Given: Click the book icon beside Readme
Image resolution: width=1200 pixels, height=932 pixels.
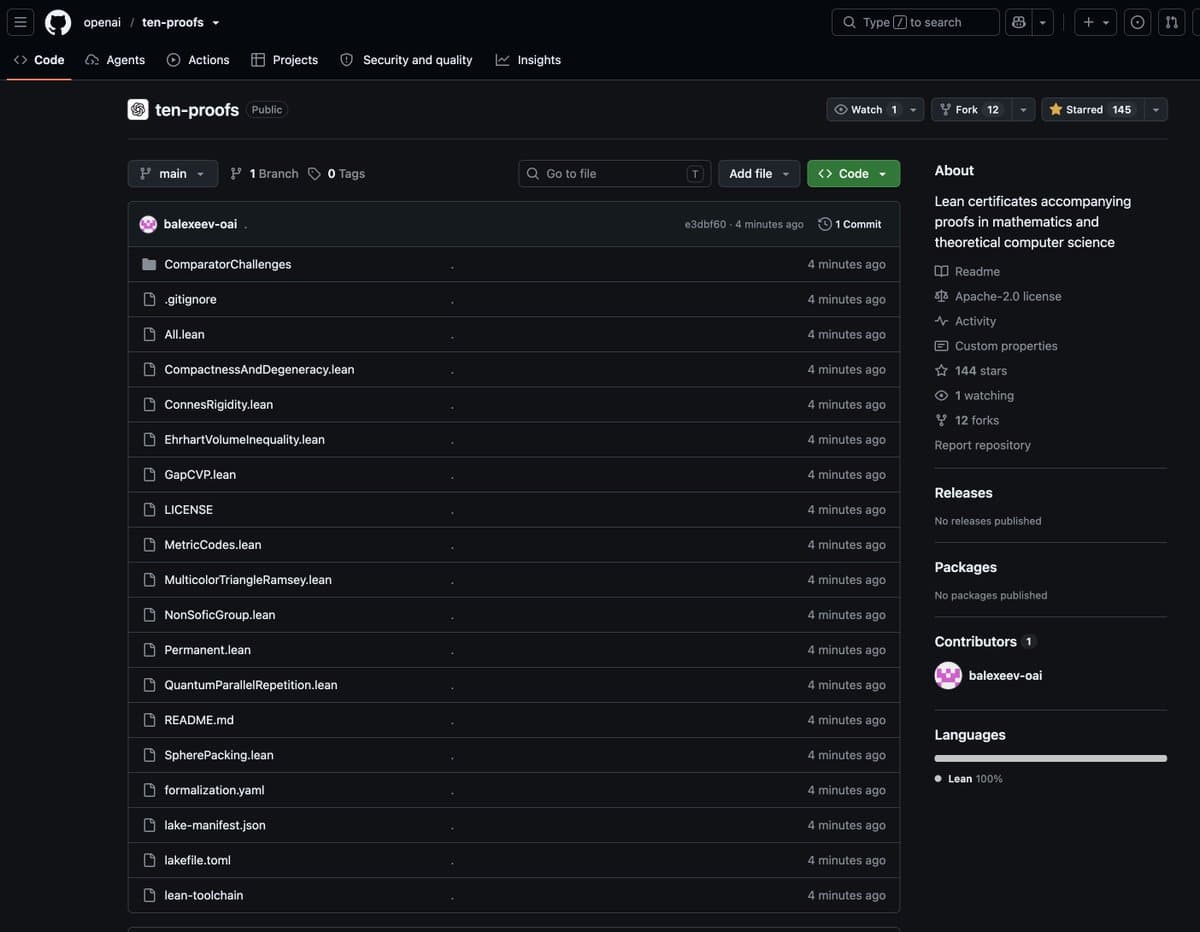Looking at the screenshot, I should 941,271.
